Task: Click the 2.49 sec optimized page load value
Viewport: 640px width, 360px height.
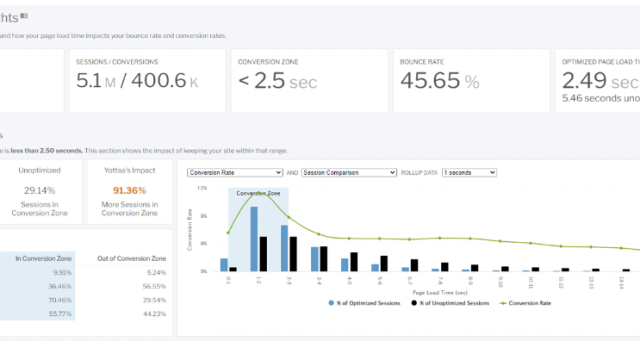Action: tap(600, 80)
